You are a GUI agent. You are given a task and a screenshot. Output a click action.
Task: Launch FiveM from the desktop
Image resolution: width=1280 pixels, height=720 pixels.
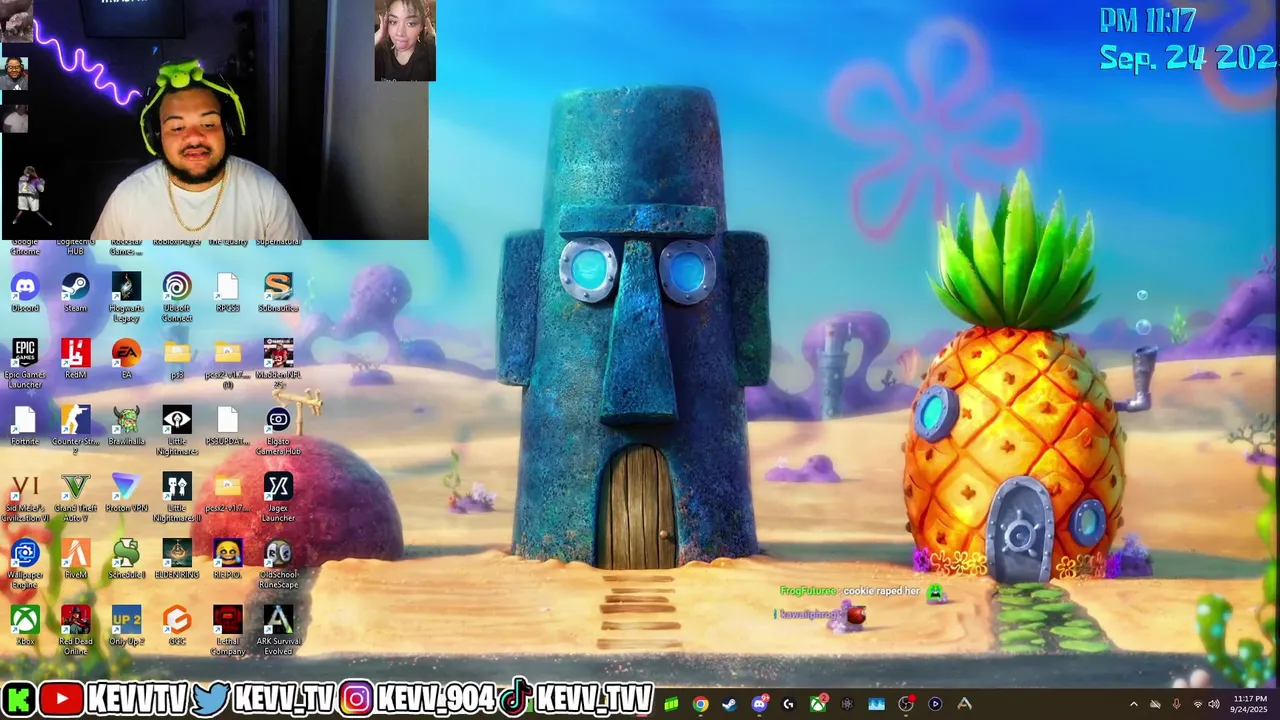75,559
